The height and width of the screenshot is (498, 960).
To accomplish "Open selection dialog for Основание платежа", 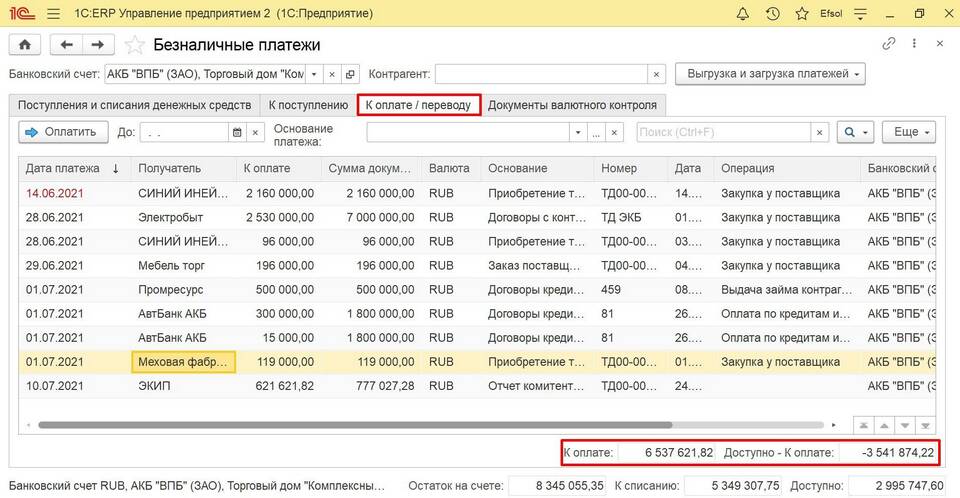I will coord(596,132).
